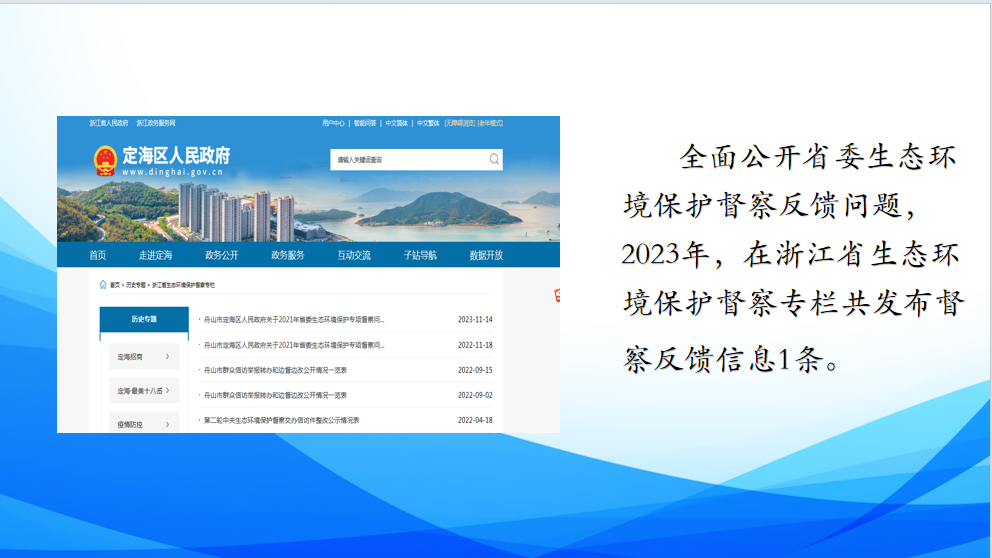Enable 老年模式 at top right

491,123
